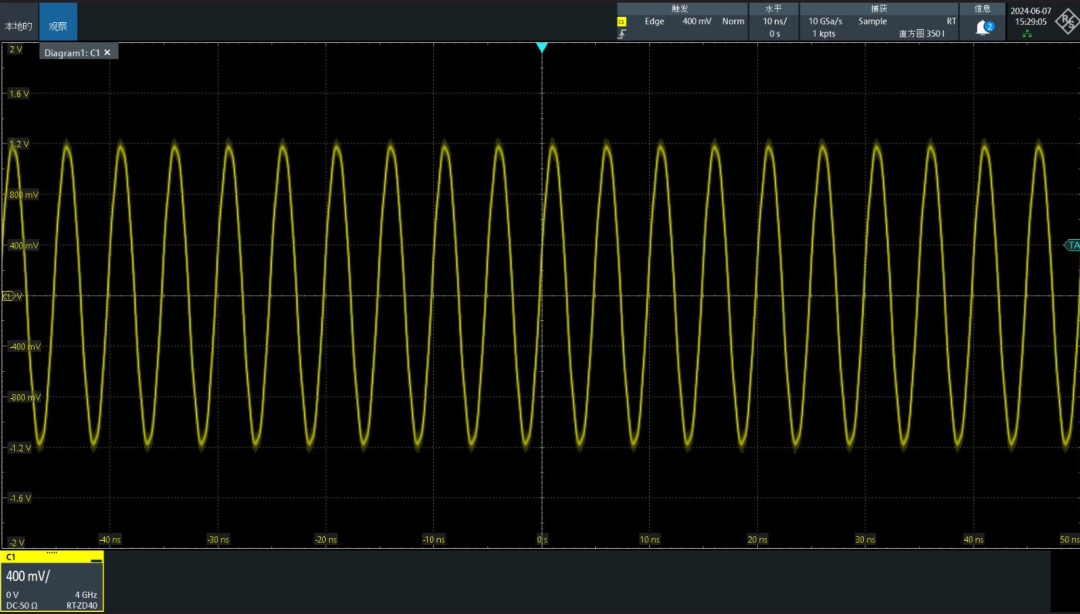Viewport: 1080px width, 614px height.
Task: Open the 观察 tab
Action: [58, 22]
